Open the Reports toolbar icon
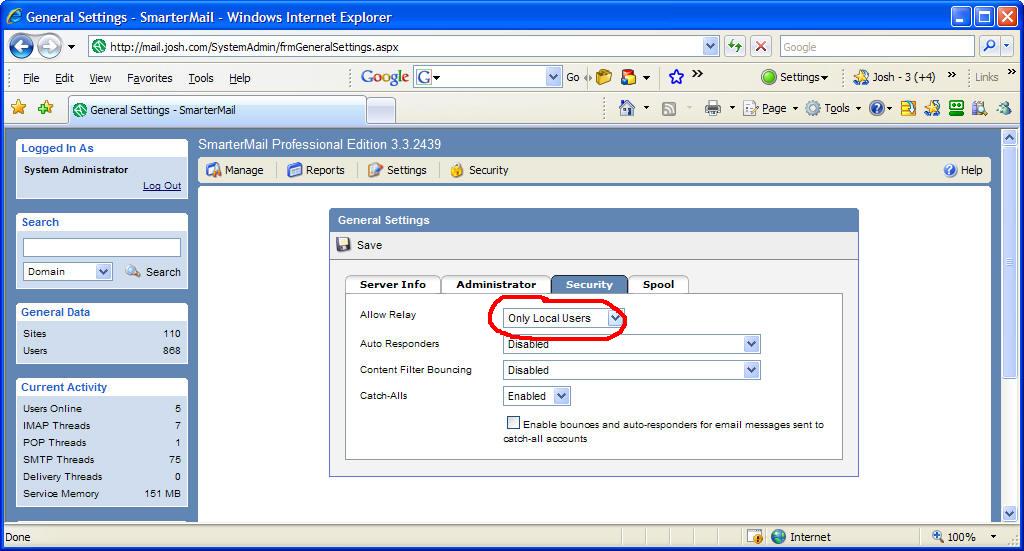Image resolution: width=1024 pixels, height=551 pixels. [x=295, y=170]
